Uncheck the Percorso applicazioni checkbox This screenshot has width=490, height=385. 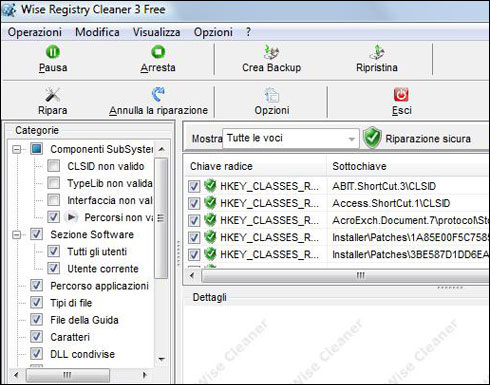[x=36, y=285]
